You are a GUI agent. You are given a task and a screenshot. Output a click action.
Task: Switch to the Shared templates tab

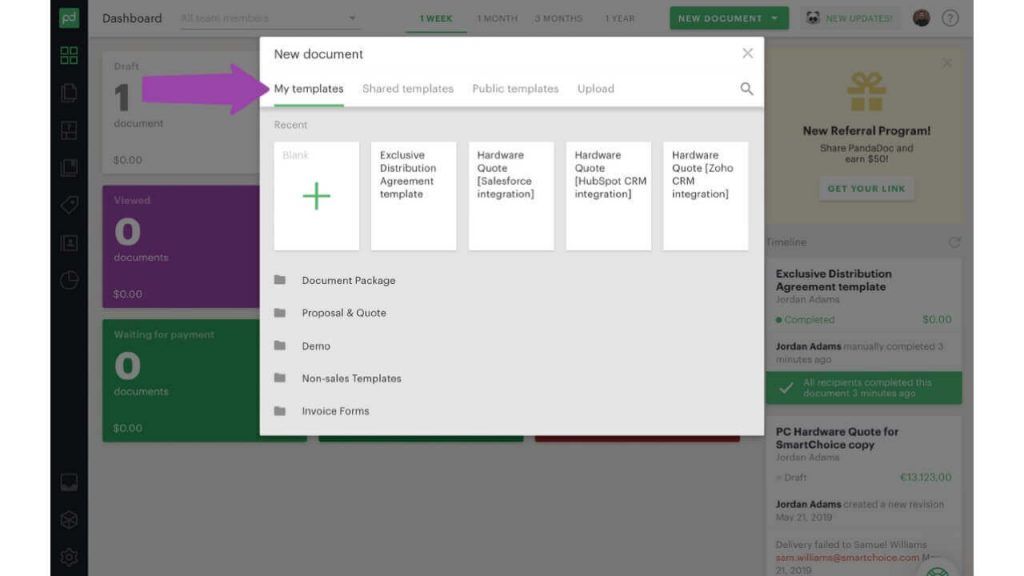click(x=408, y=89)
